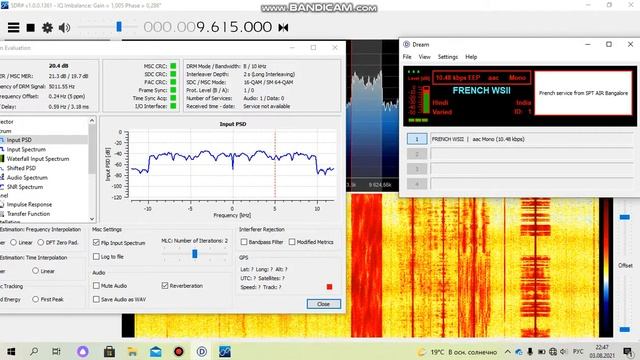Select Waterfall Input Spectrum entry
This screenshot has height=360, width=640.
[x=38, y=159]
